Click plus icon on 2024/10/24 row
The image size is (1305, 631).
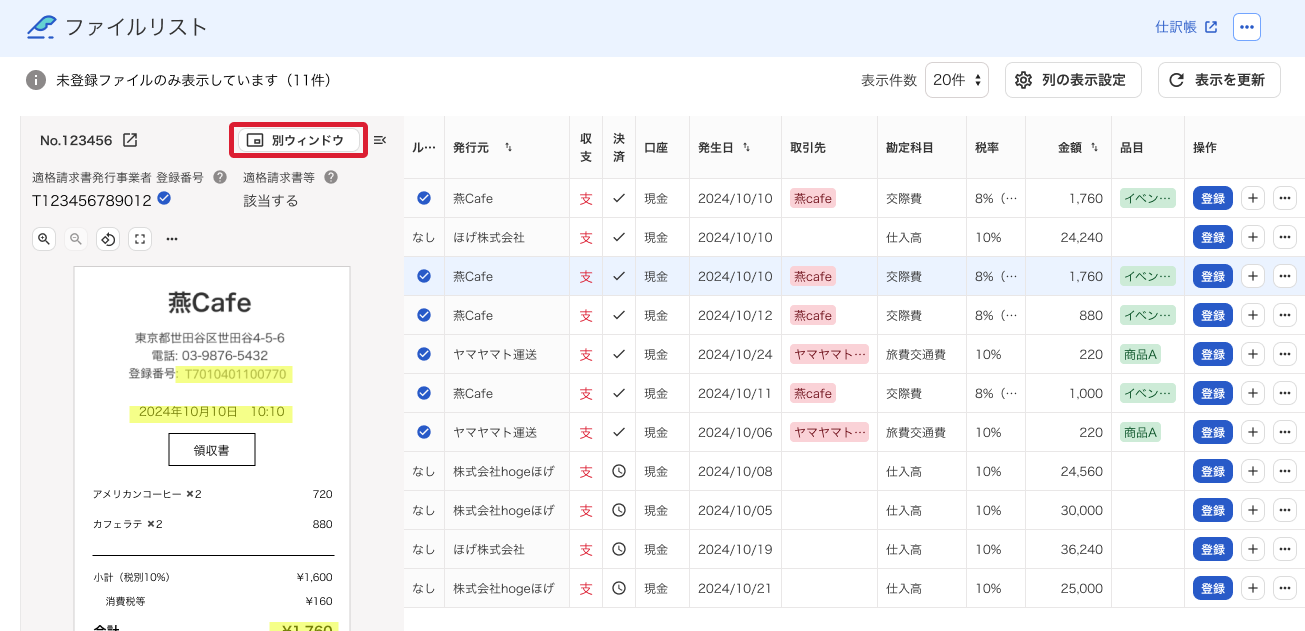[x=1253, y=354]
